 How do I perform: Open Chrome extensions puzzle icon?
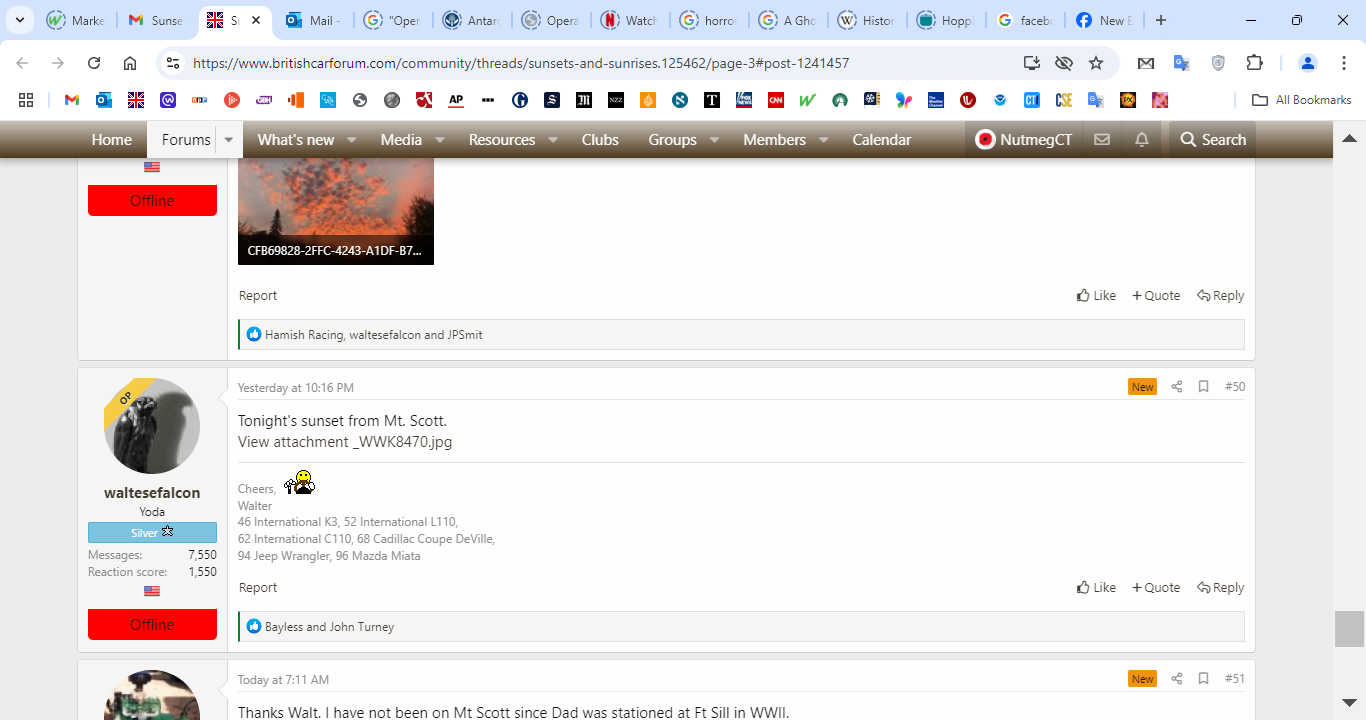pyautogui.click(x=1254, y=63)
